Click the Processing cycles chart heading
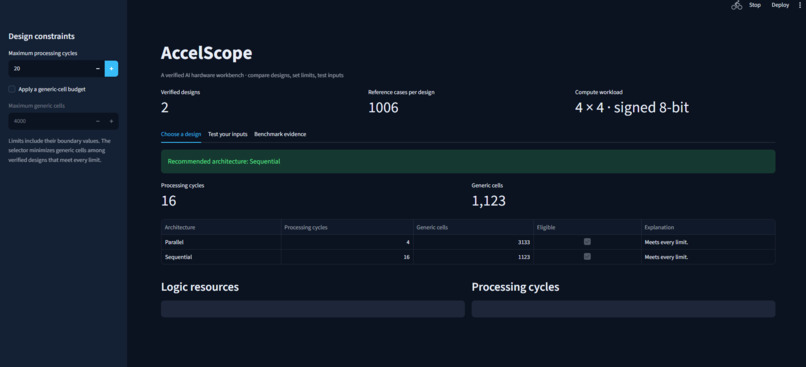This screenshot has height=367, width=806. tap(516, 287)
